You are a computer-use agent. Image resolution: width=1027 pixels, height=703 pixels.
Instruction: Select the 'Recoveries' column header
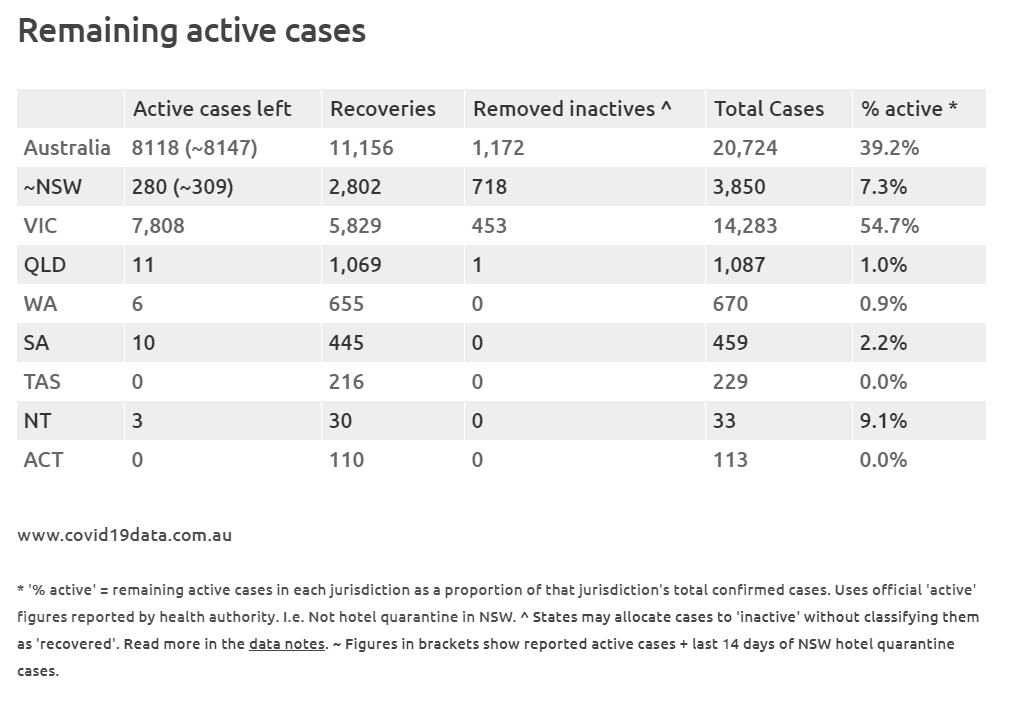(x=383, y=109)
